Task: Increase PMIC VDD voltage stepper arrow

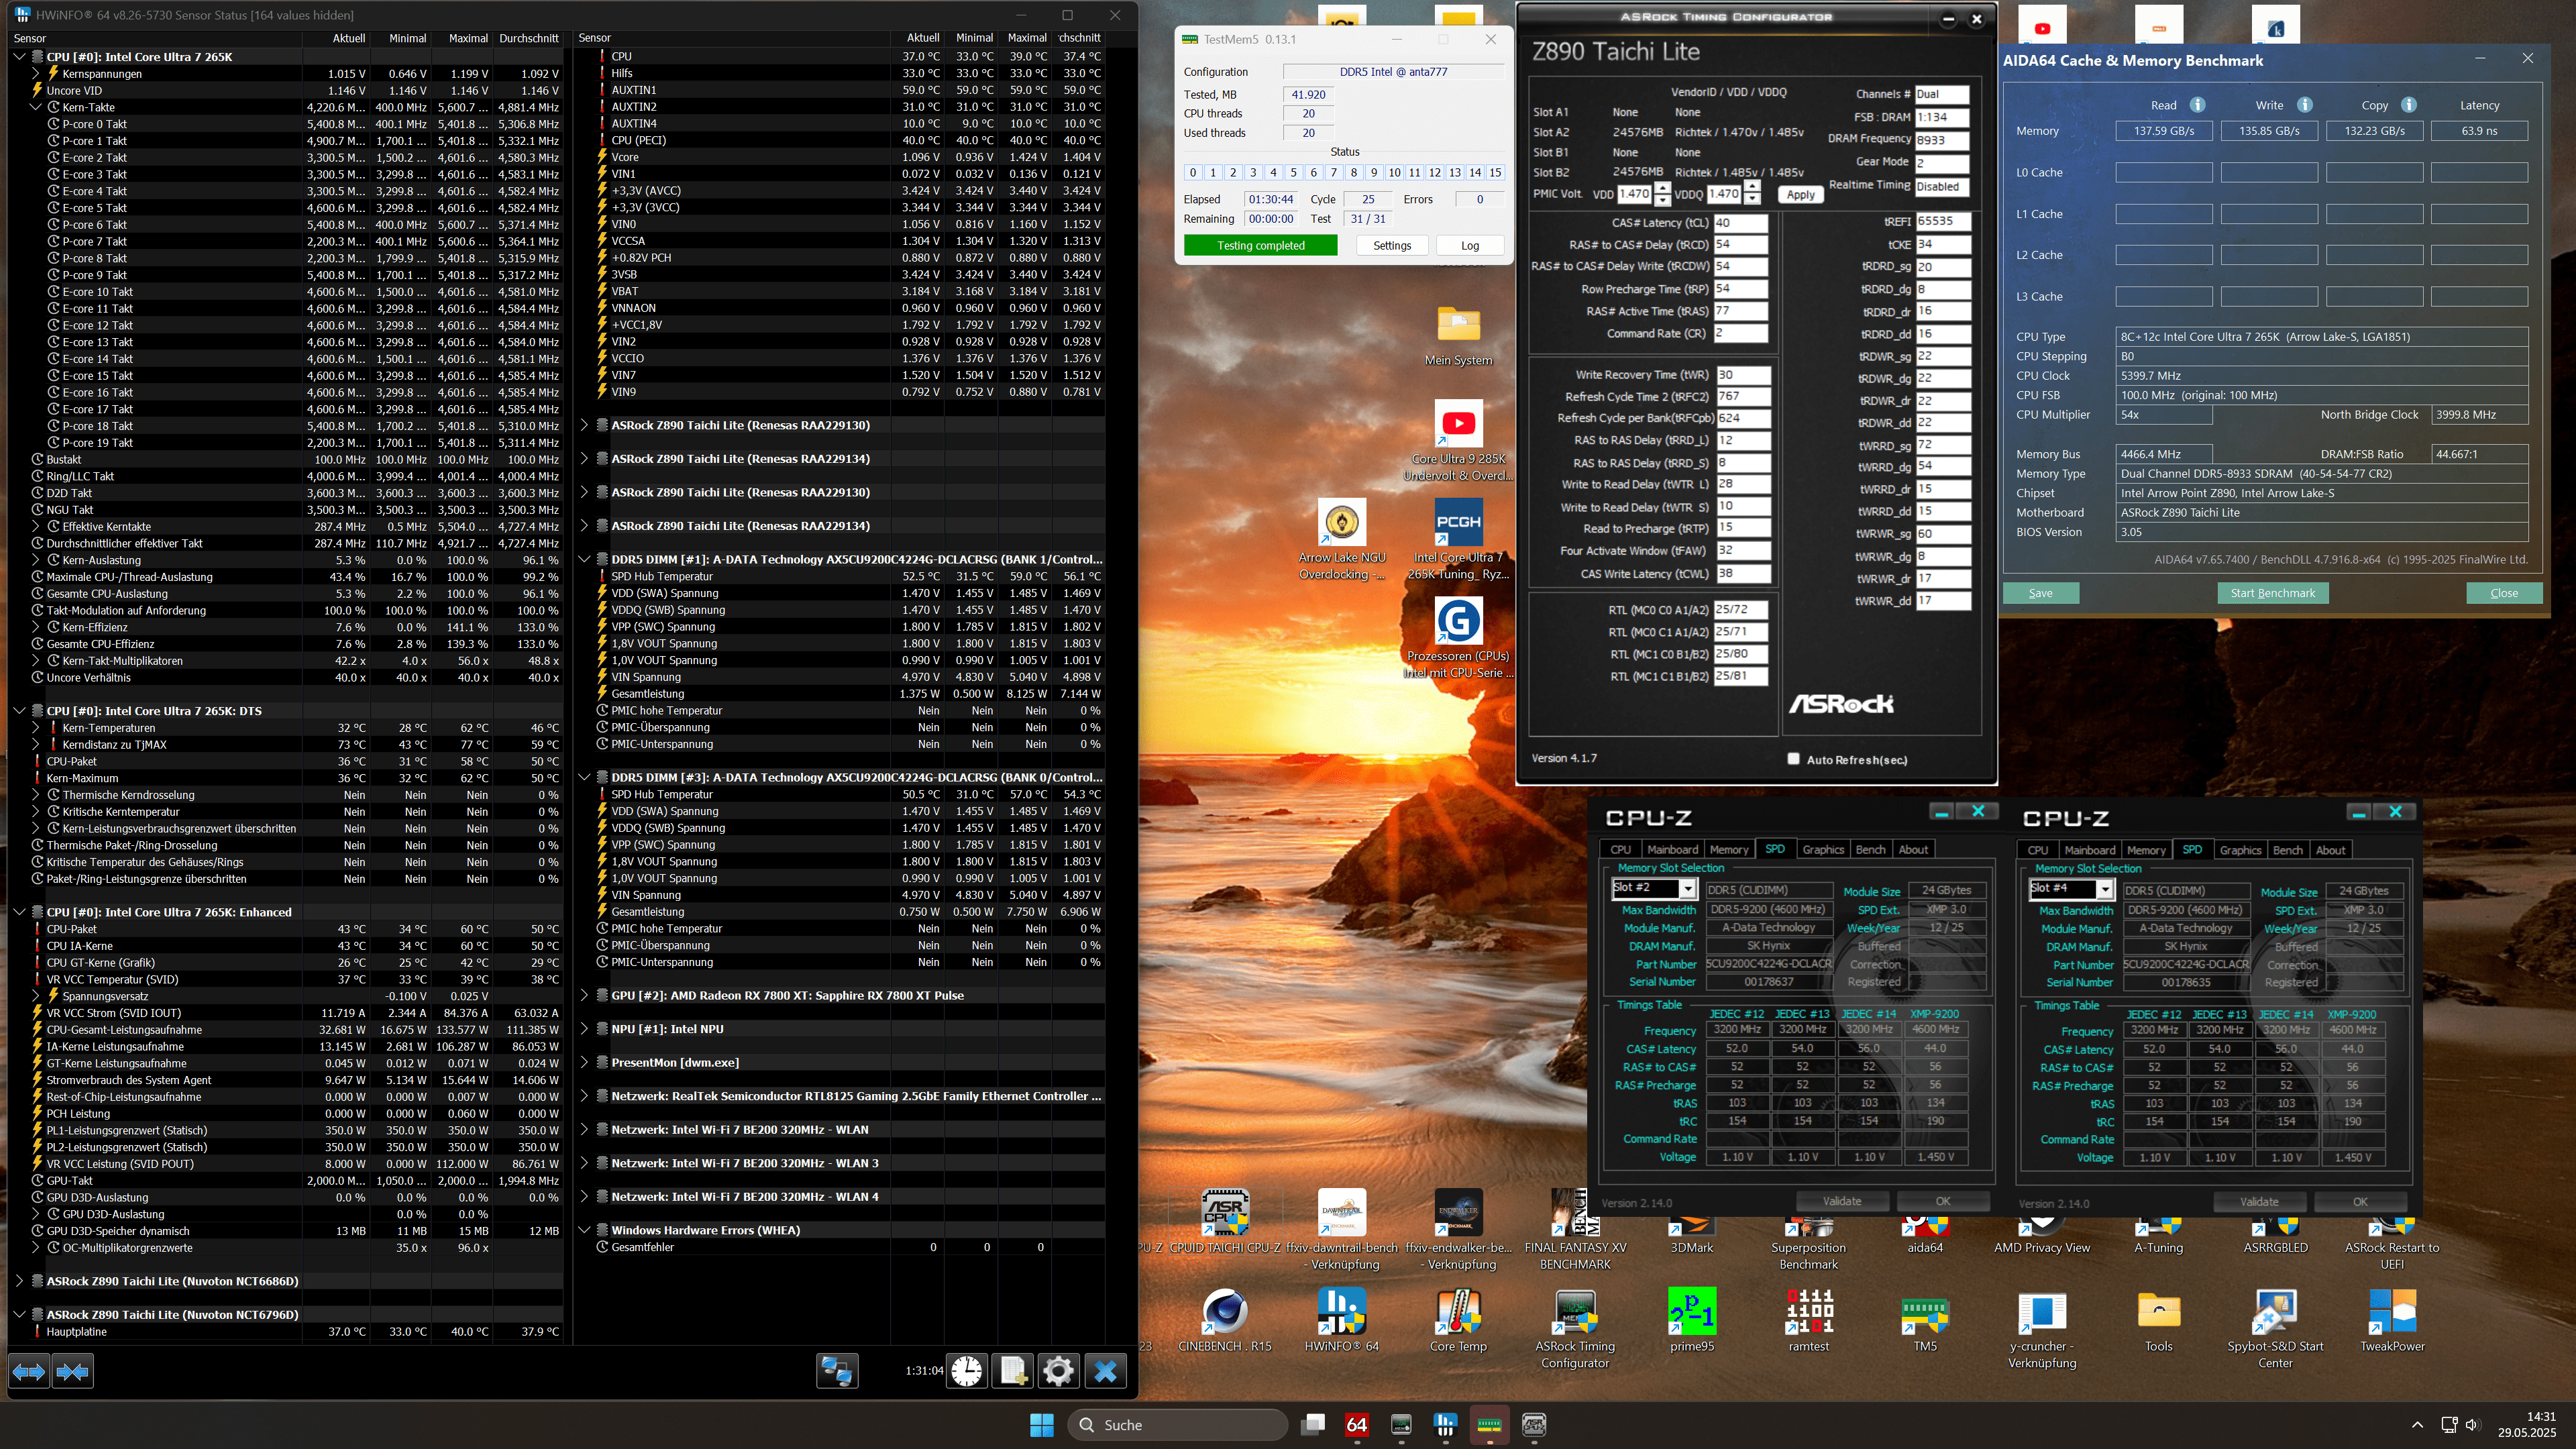Action: pos(1662,188)
